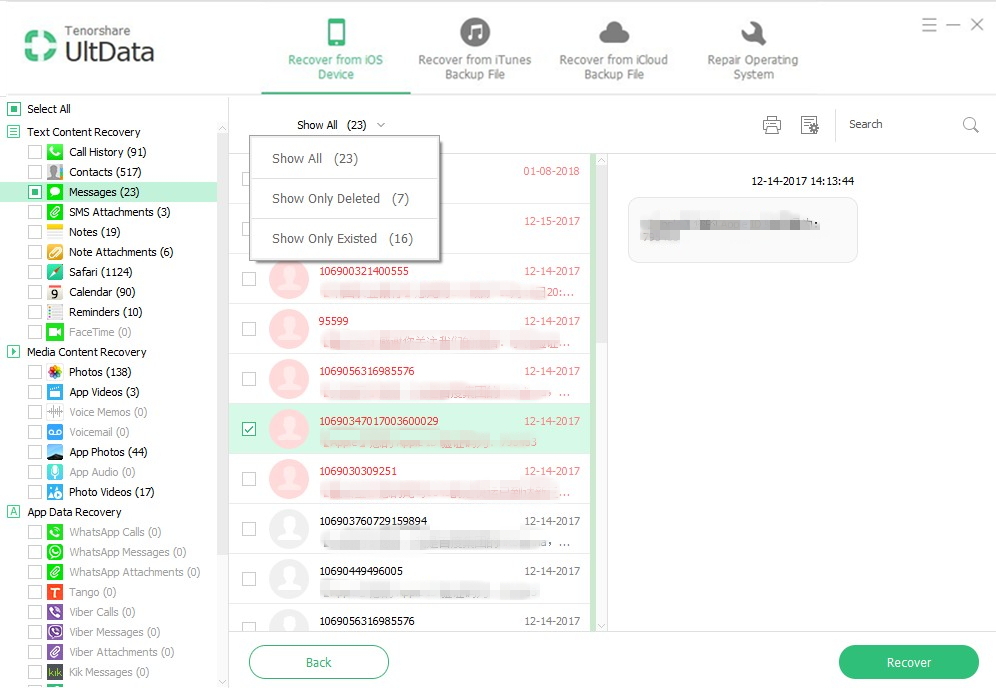This screenshot has width=996, height=688.
Task: Click the SMS Attachments paperclip icon
Action: click(x=55, y=212)
